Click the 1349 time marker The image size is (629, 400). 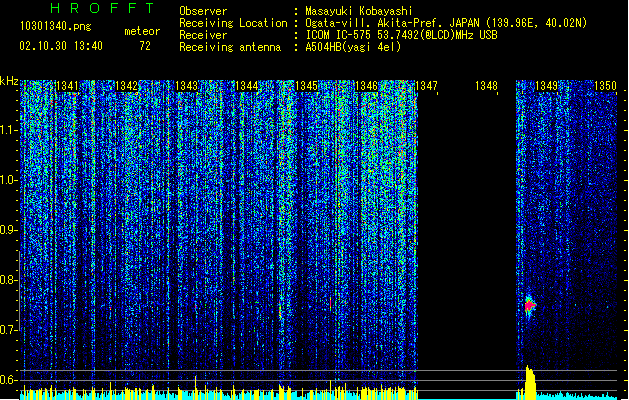(546, 86)
